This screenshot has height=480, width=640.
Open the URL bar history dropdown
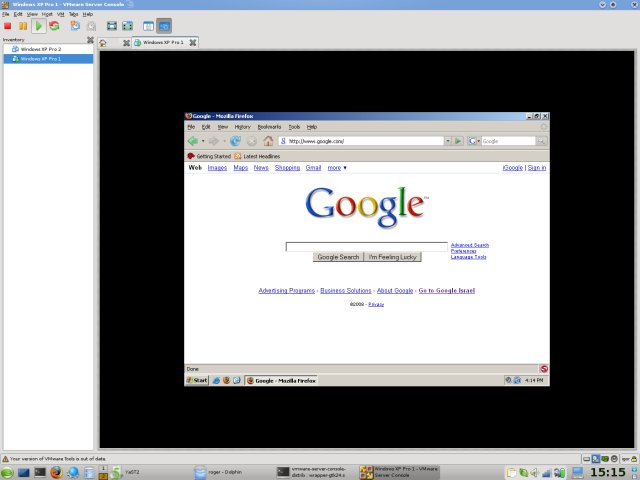coord(448,141)
